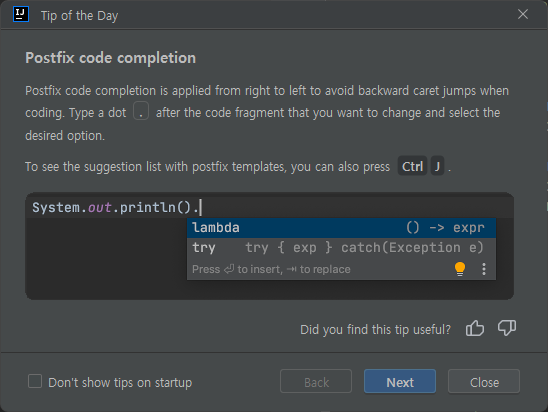Click the Tip of the Day title

[80, 16]
